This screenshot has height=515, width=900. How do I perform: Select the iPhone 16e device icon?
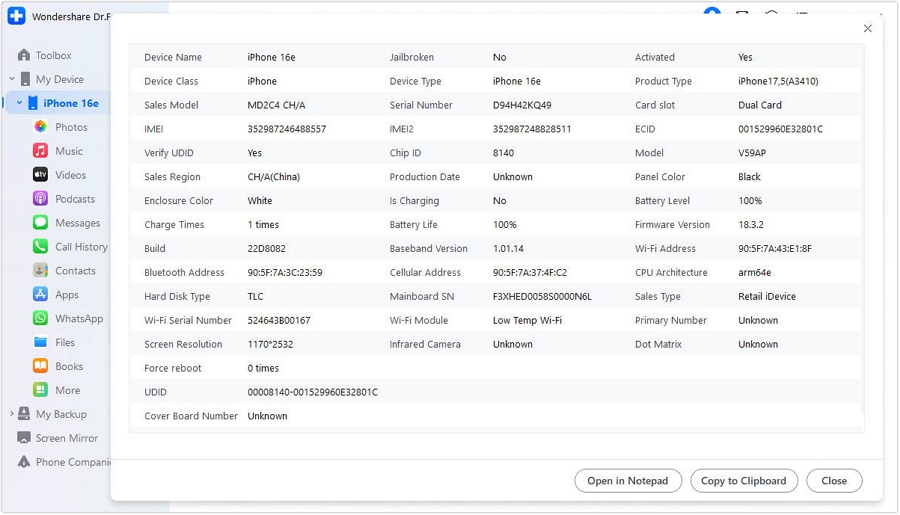[x=33, y=103]
